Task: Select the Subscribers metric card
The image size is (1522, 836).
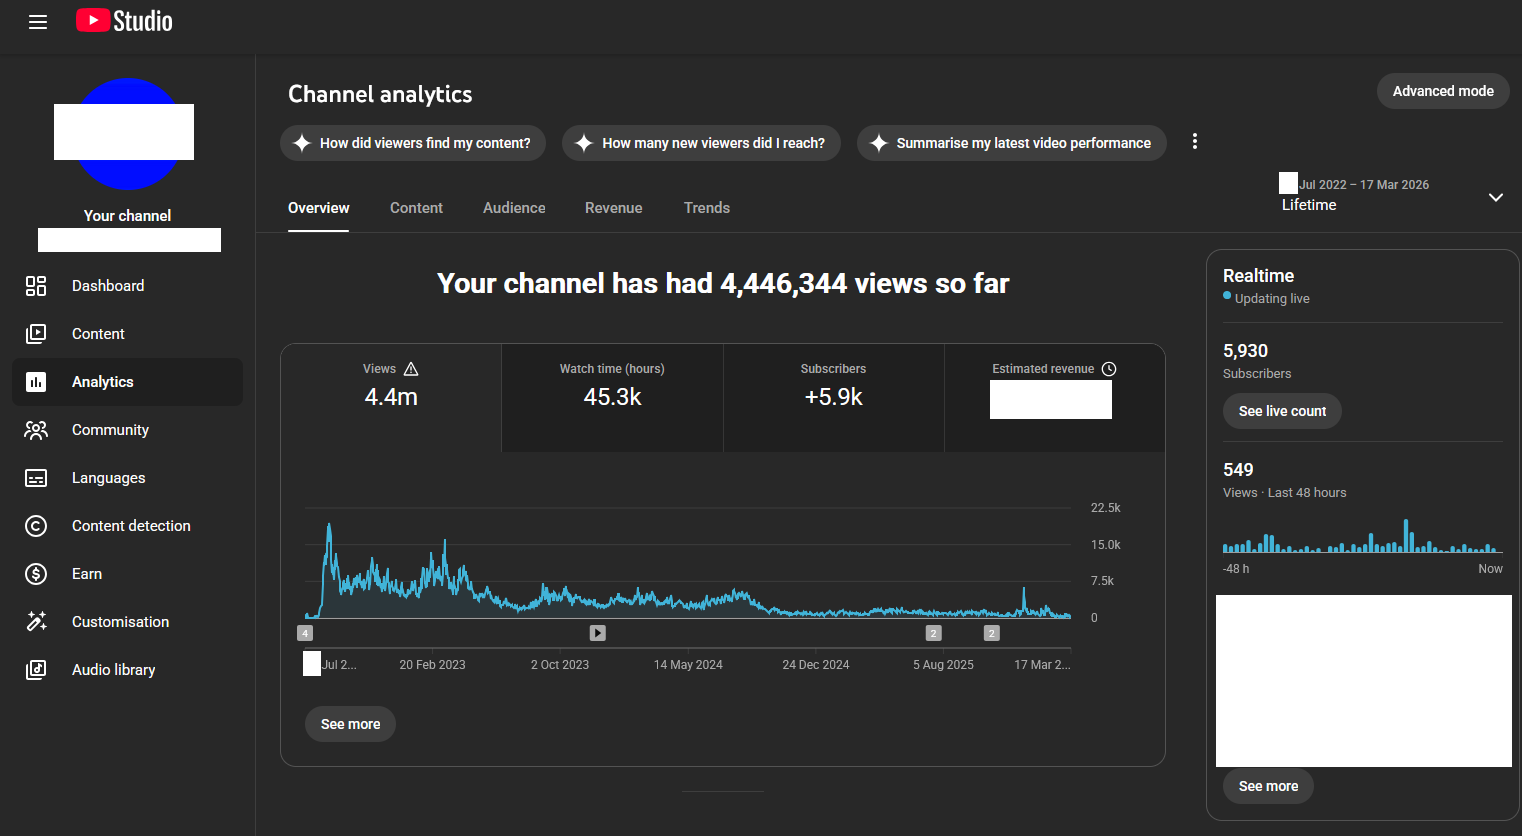Action: point(833,398)
